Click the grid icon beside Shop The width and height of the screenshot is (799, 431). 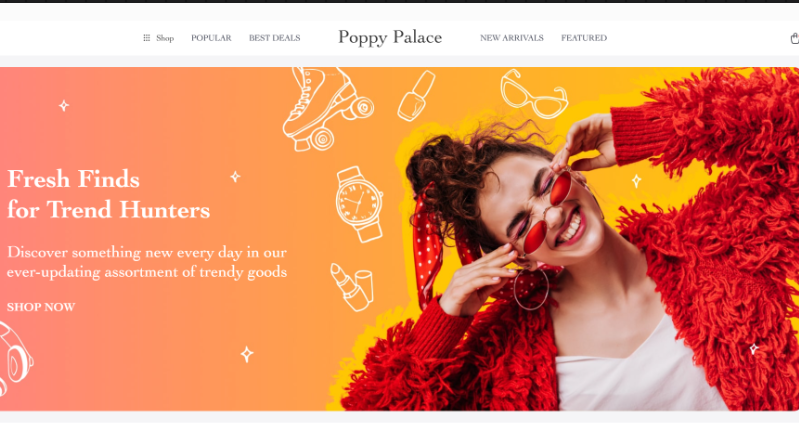(147, 38)
